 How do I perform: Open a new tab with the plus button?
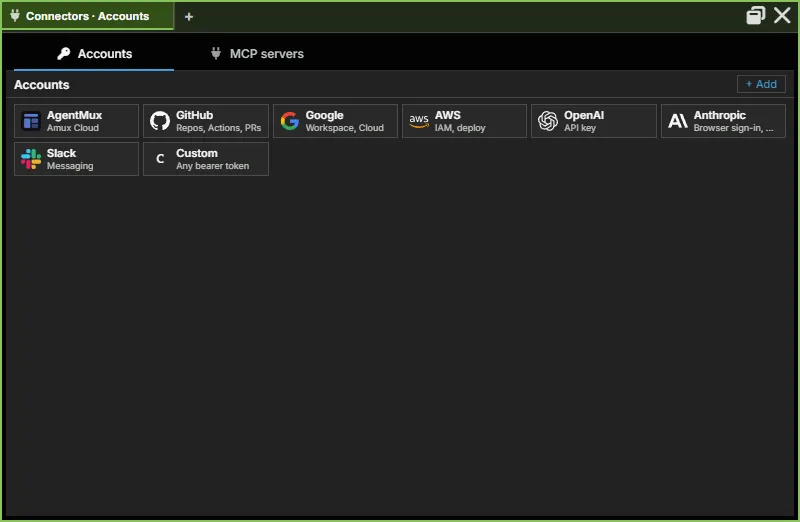coord(189,17)
